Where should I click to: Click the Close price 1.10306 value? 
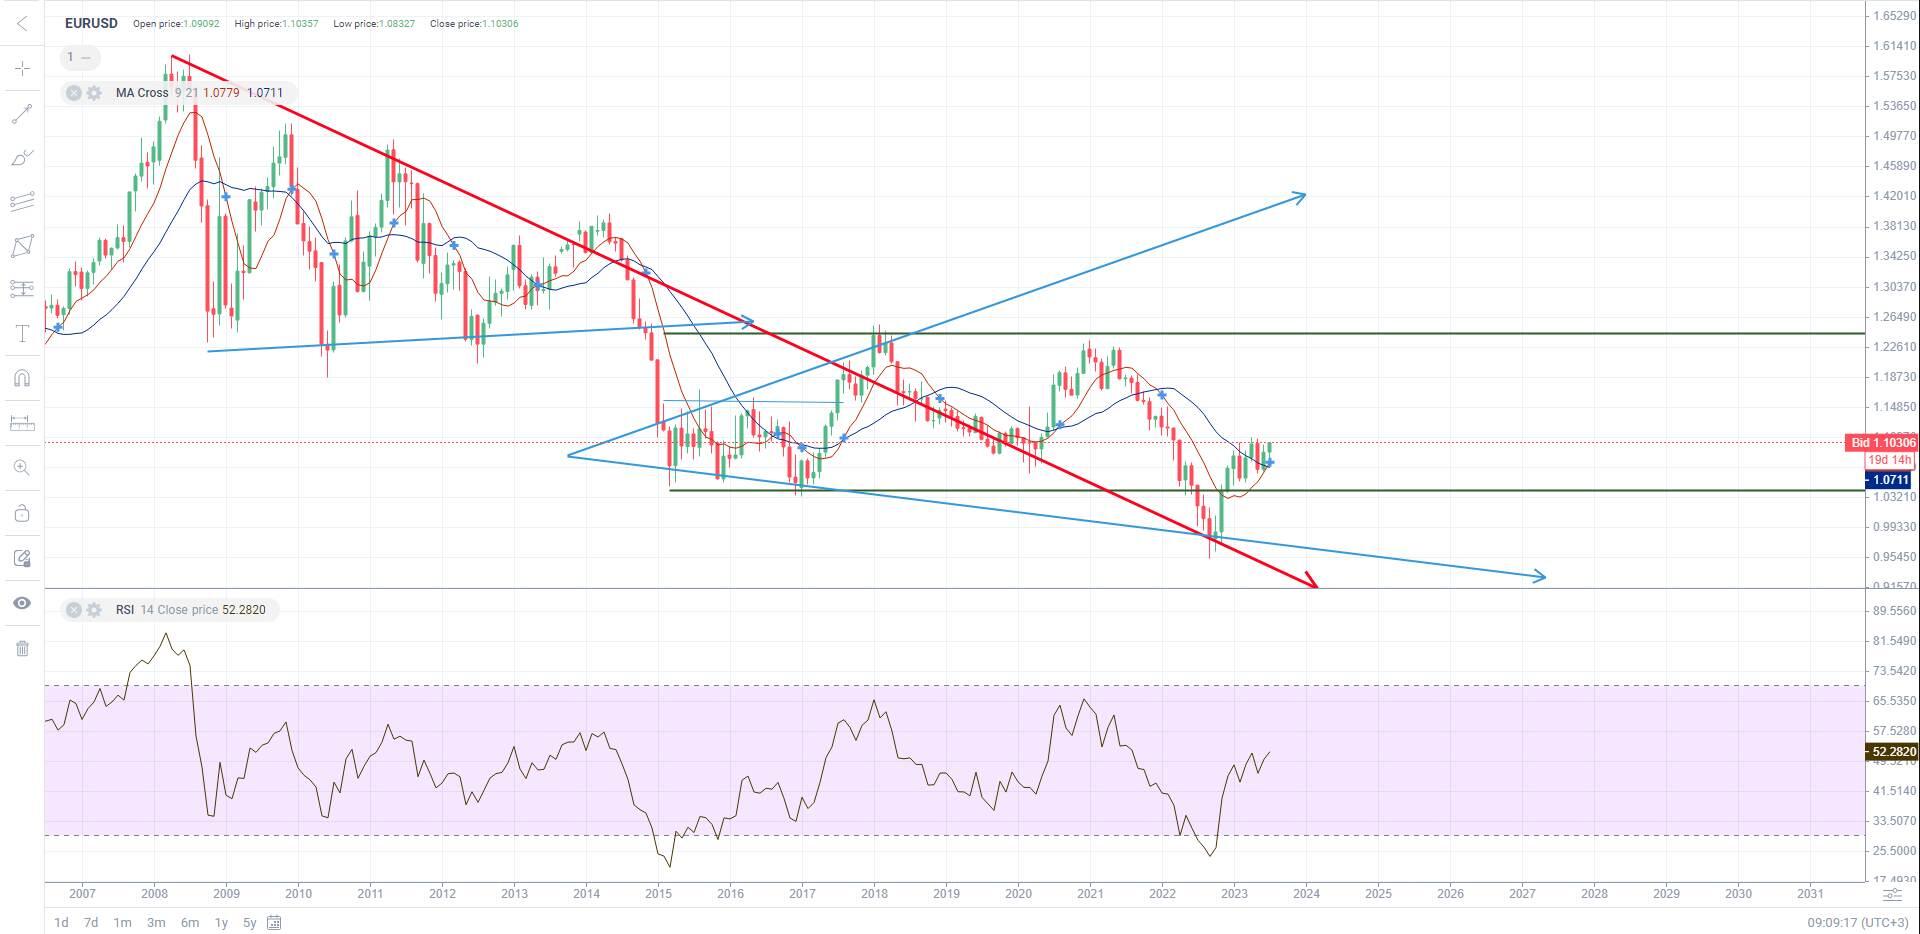click(498, 23)
